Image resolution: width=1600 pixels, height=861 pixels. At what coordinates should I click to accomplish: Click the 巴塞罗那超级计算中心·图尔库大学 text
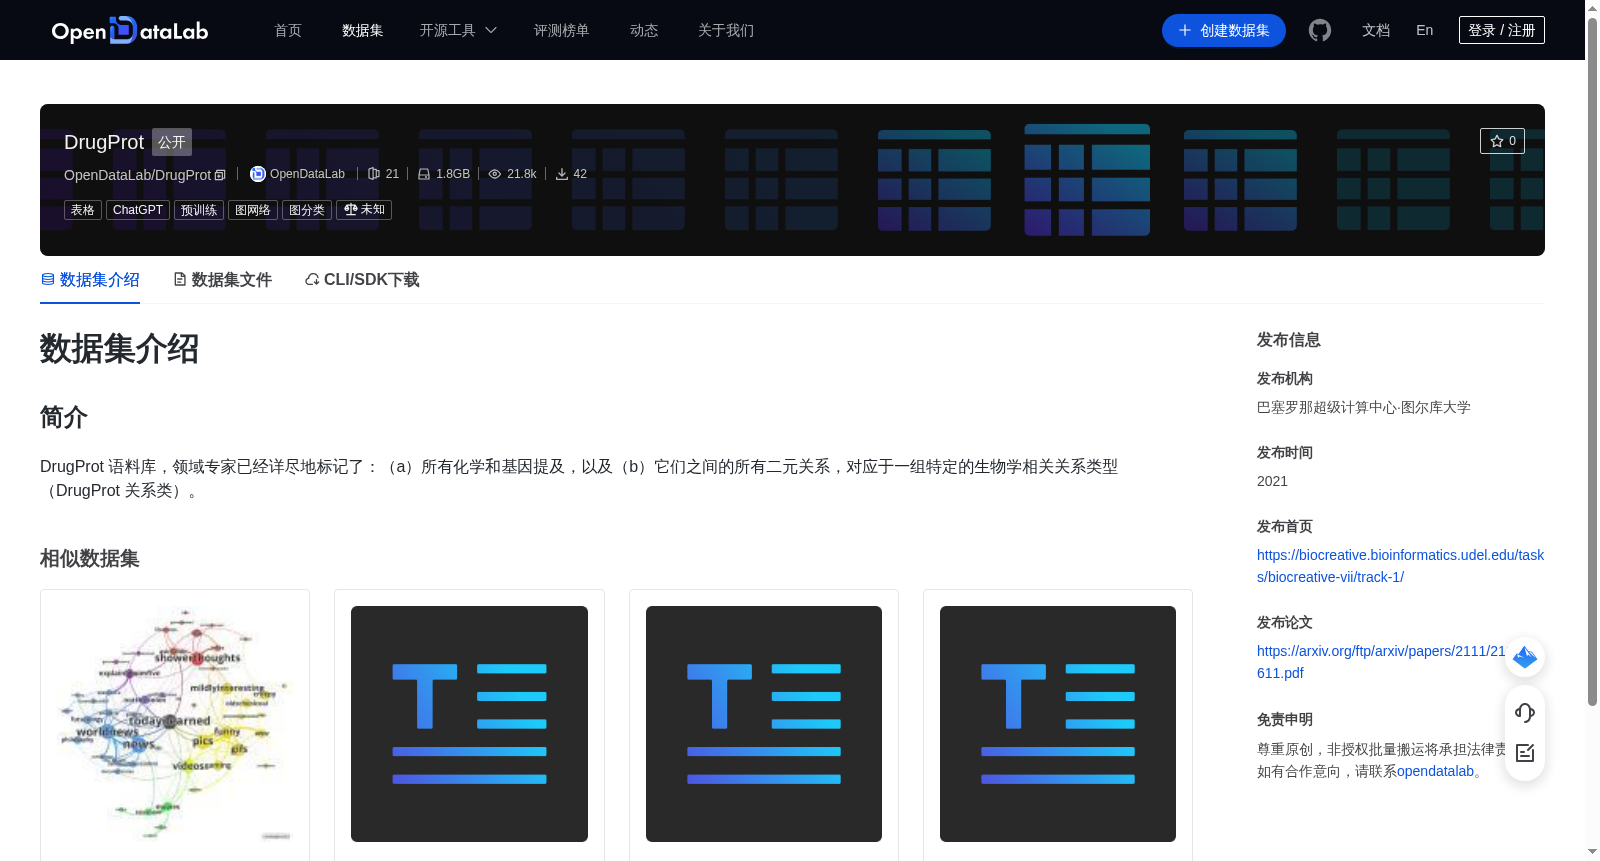pos(1364,407)
